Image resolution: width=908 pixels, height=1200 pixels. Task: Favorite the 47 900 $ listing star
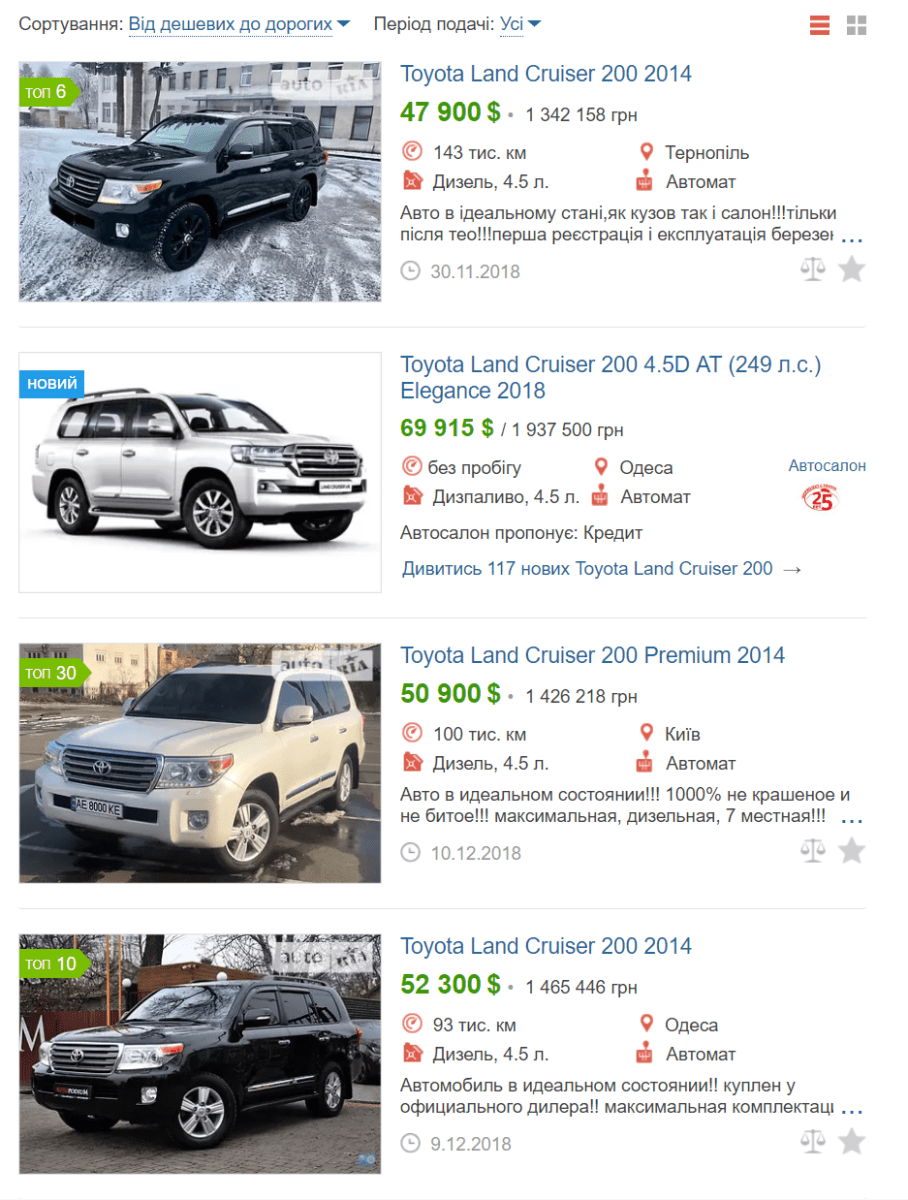[851, 269]
